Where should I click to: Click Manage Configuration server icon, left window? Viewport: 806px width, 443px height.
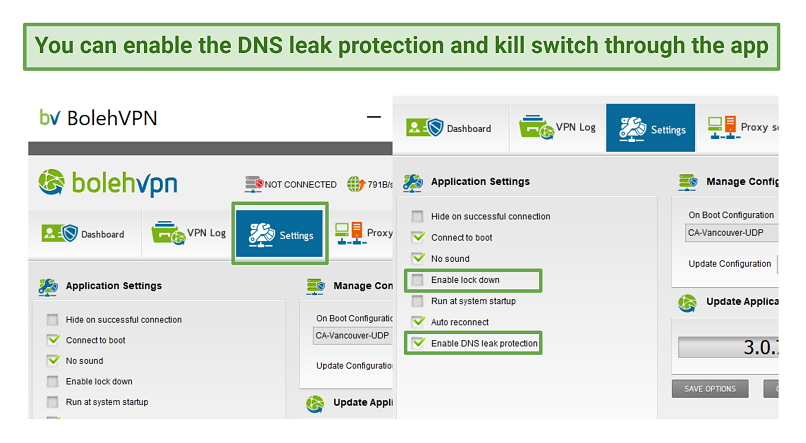316,287
